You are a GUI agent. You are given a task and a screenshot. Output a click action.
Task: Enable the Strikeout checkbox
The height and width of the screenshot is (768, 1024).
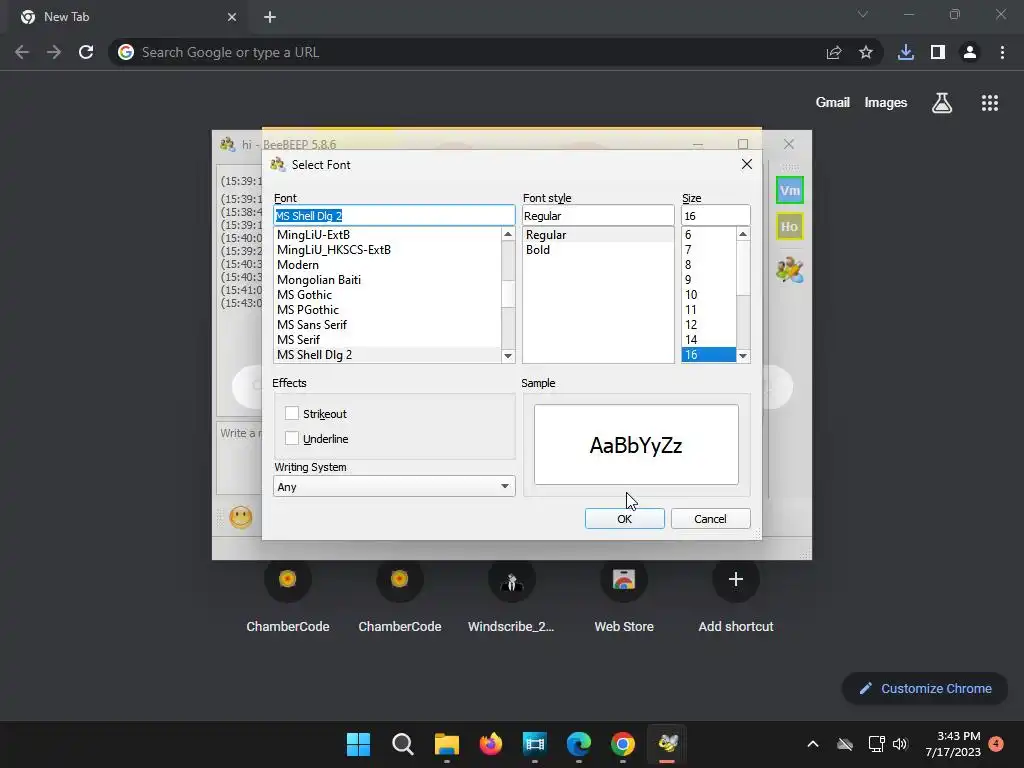[x=292, y=413]
